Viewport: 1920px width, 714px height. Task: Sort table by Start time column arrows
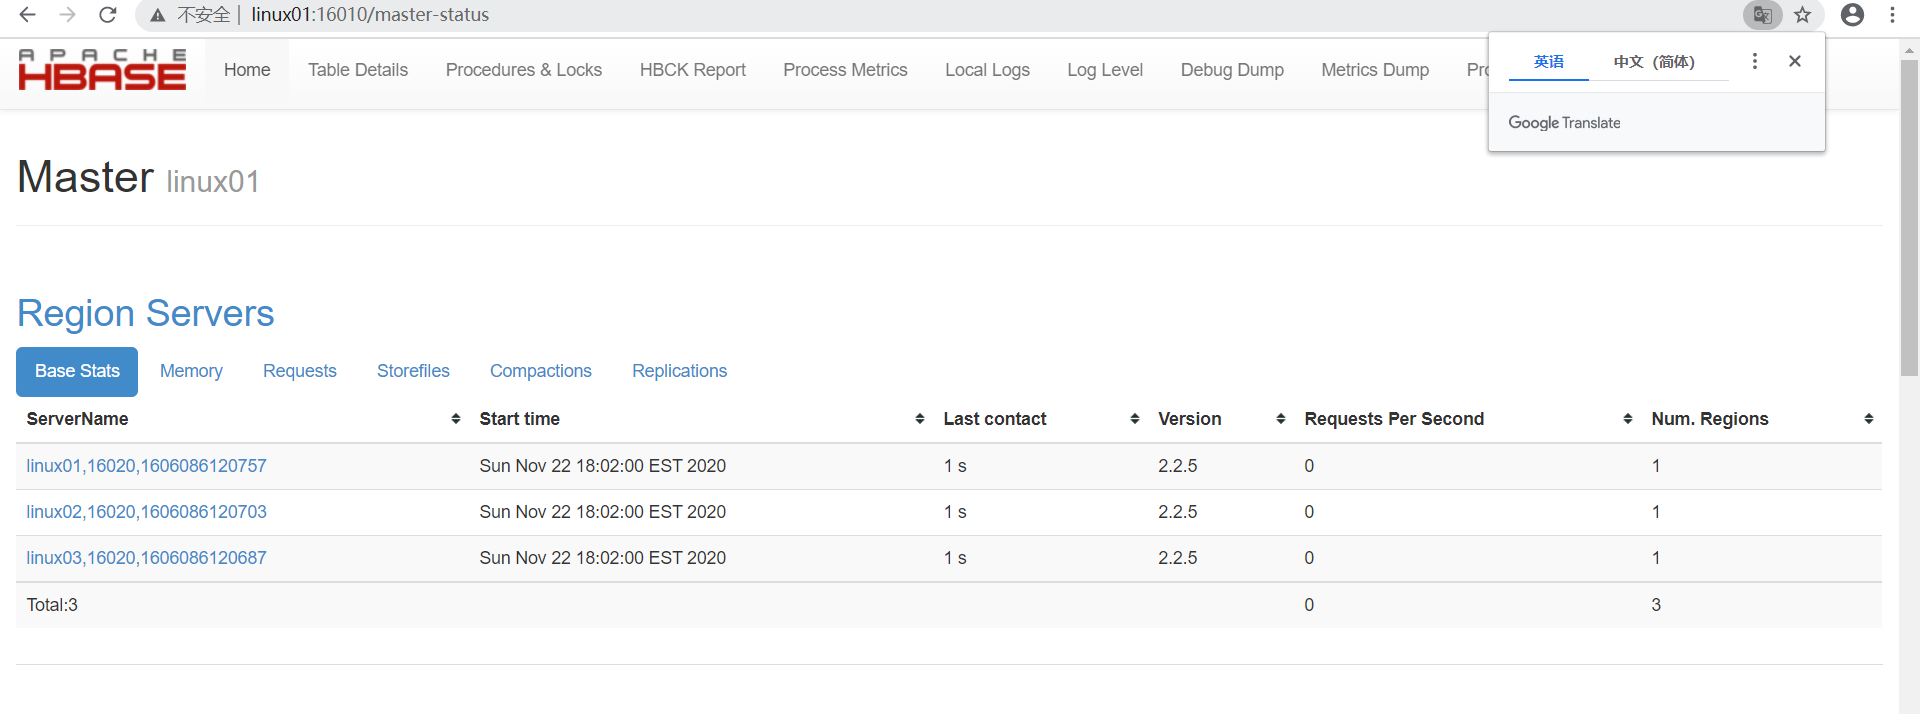[x=920, y=419]
